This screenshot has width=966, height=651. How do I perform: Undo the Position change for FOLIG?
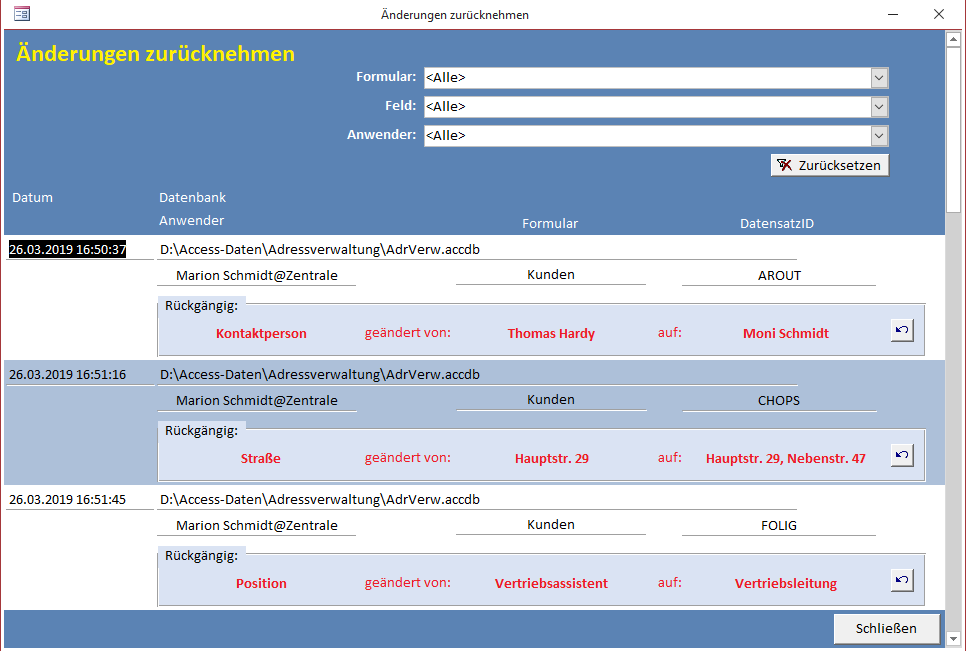click(902, 580)
